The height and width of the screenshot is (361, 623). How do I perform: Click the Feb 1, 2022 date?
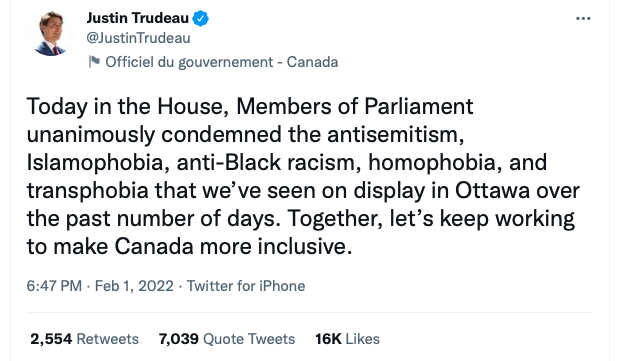click(x=134, y=286)
